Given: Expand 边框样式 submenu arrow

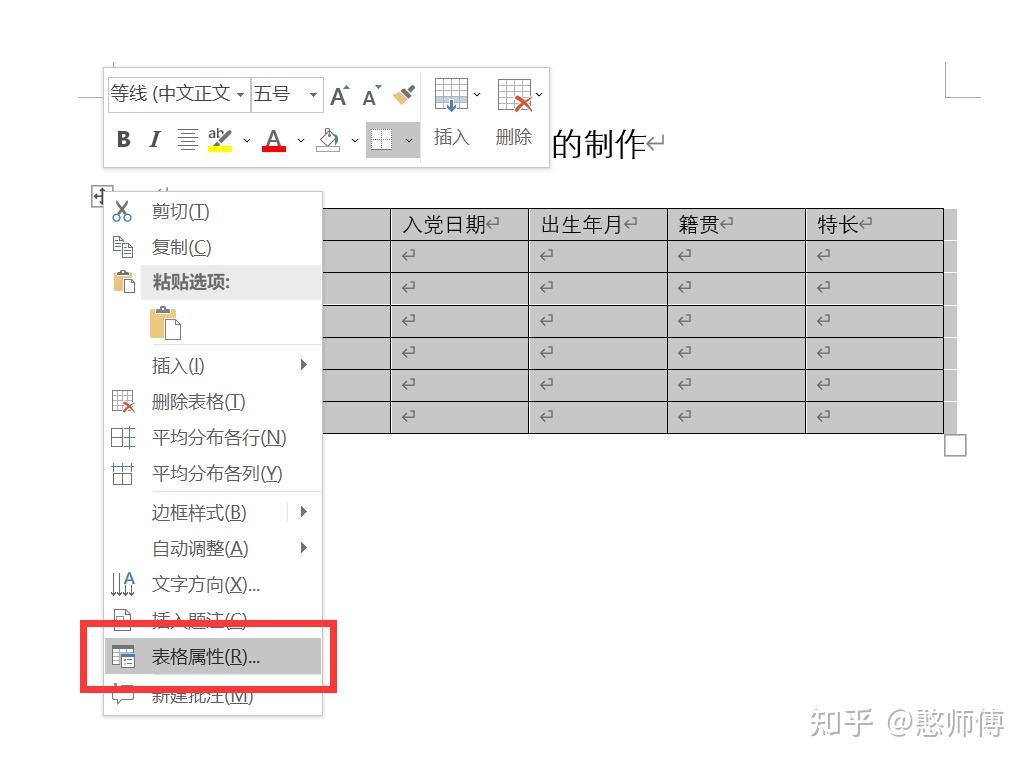Looking at the screenshot, I should tap(303, 512).
